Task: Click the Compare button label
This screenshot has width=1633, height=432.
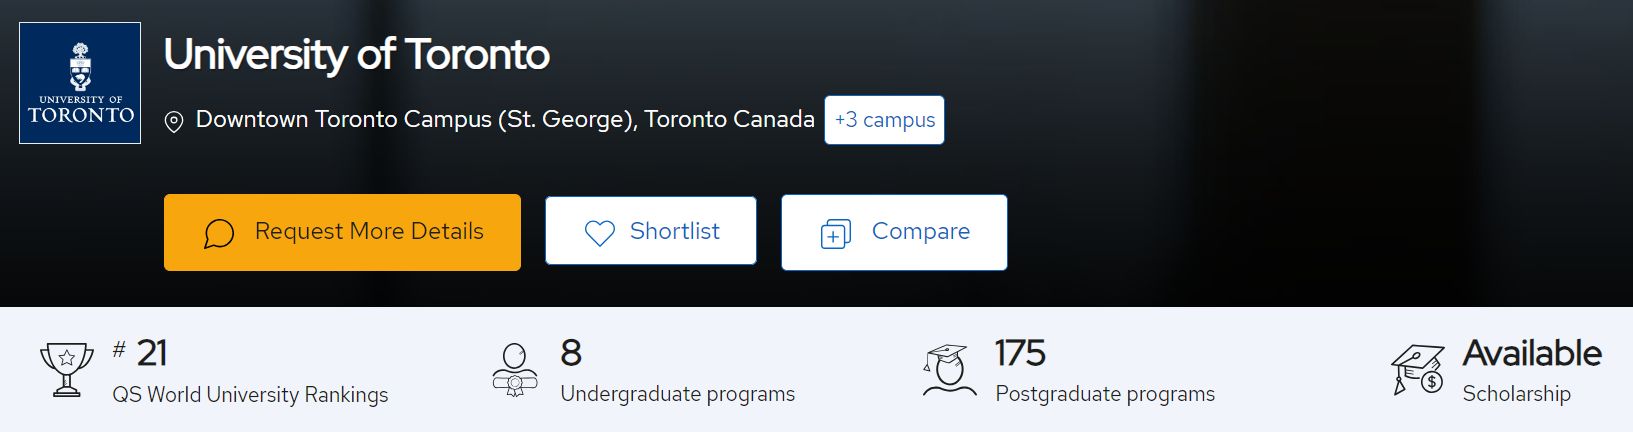Action: 920,231
